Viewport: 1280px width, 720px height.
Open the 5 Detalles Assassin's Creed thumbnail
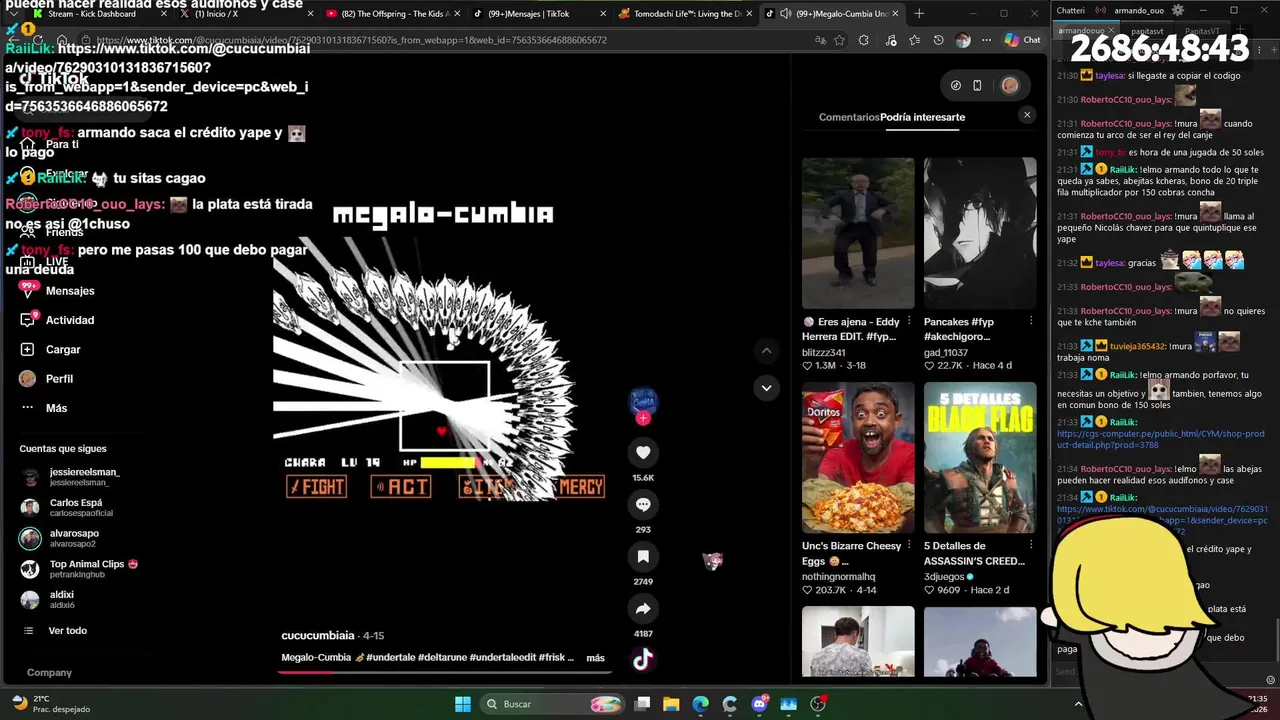pos(980,457)
